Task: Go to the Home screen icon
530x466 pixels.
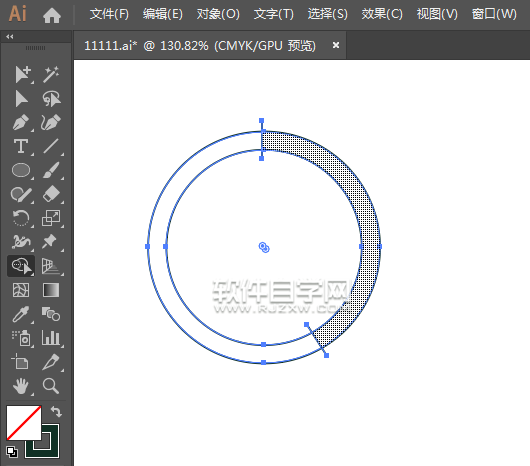Action: pos(52,15)
